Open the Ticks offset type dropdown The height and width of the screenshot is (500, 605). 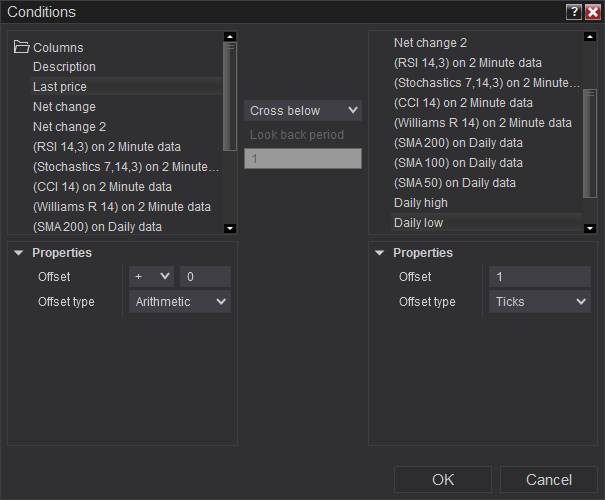pyautogui.click(x=540, y=301)
